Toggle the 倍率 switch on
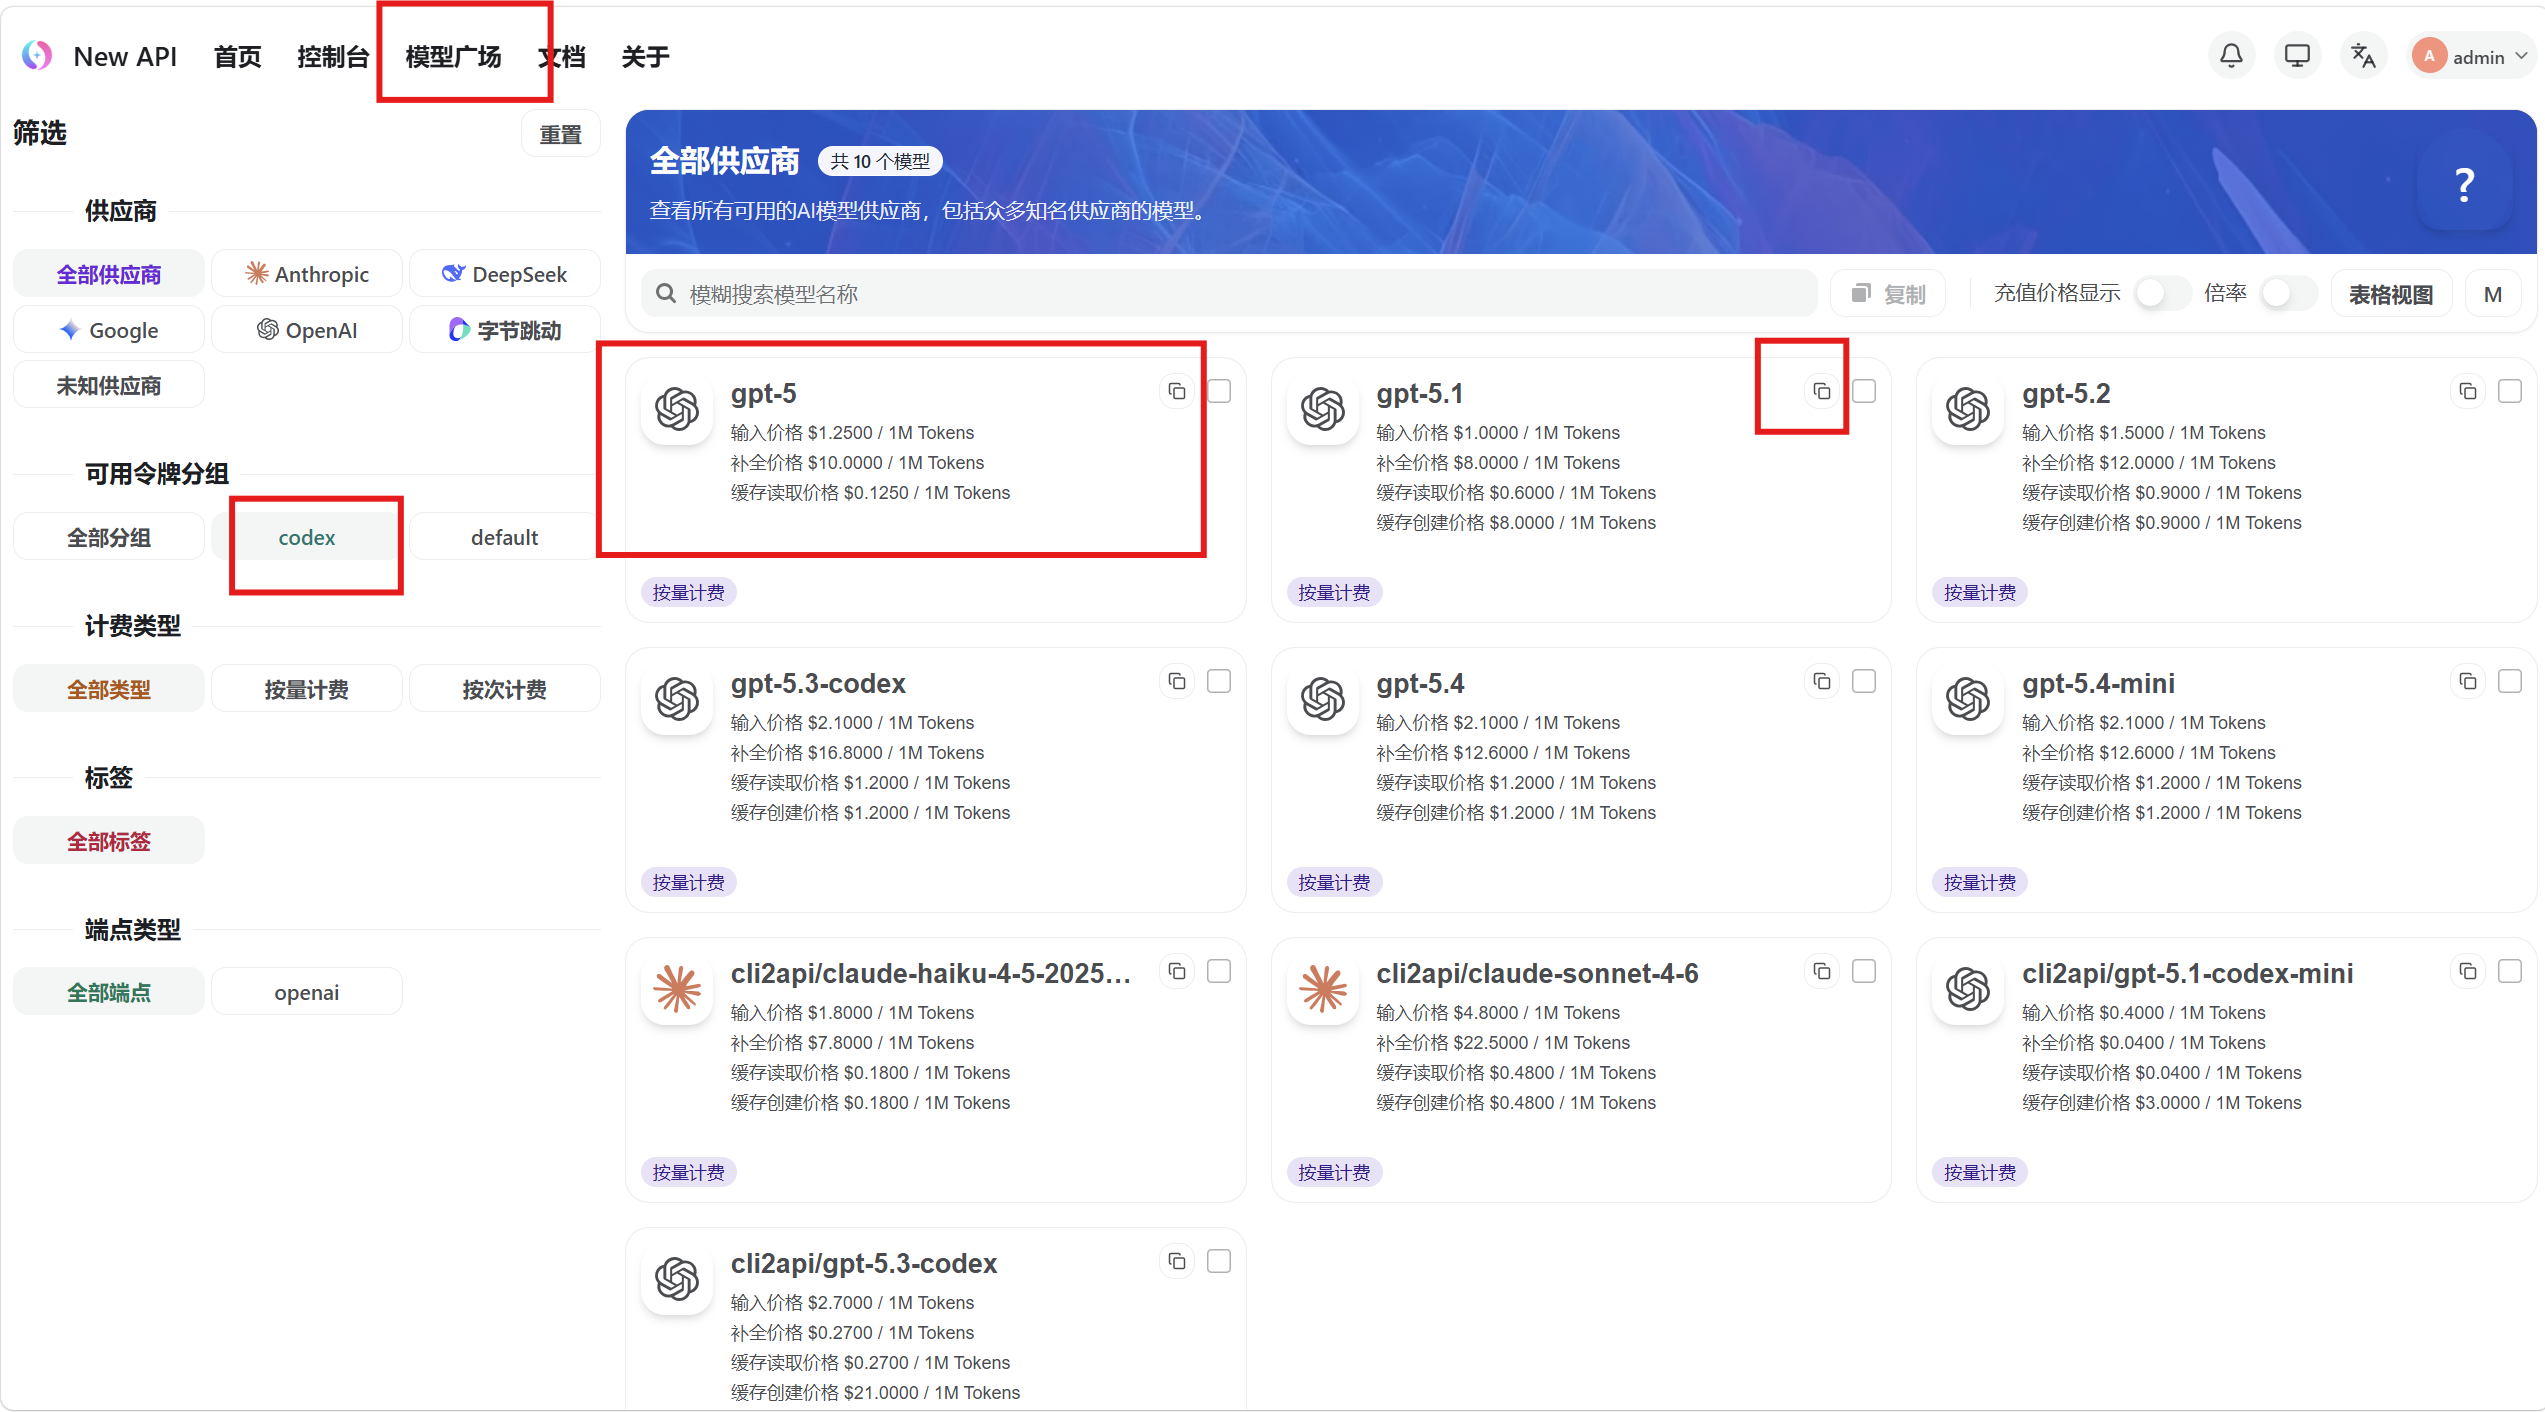2545x1412 pixels. click(x=2287, y=294)
